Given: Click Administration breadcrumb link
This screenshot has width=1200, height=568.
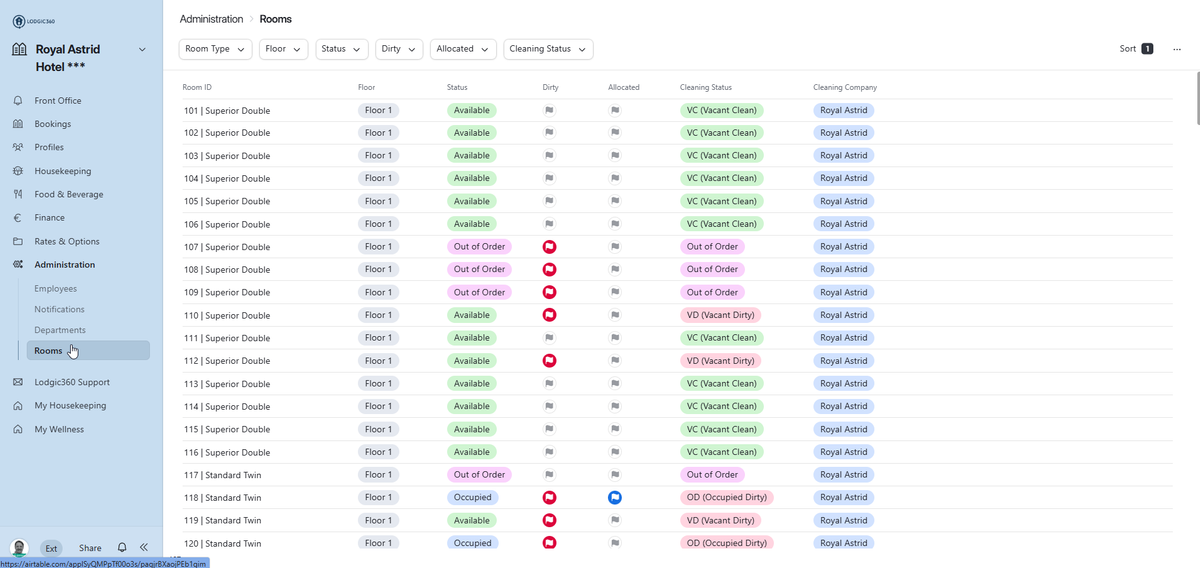Looking at the screenshot, I should [211, 19].
